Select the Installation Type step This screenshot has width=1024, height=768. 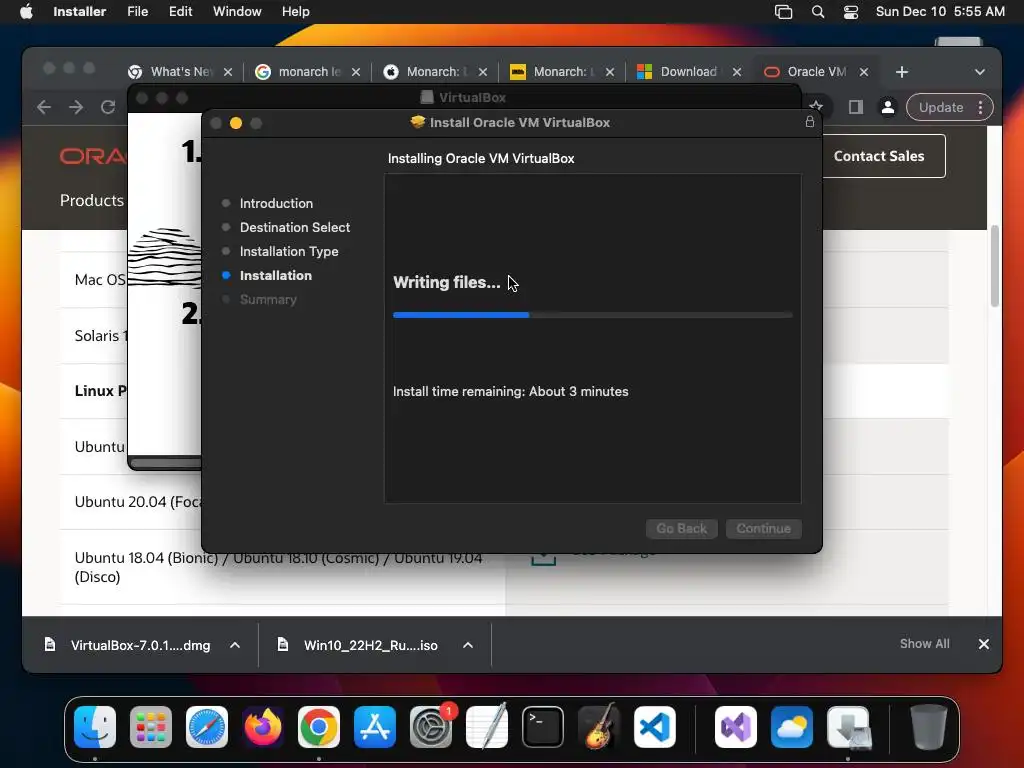tap(289, 251)
